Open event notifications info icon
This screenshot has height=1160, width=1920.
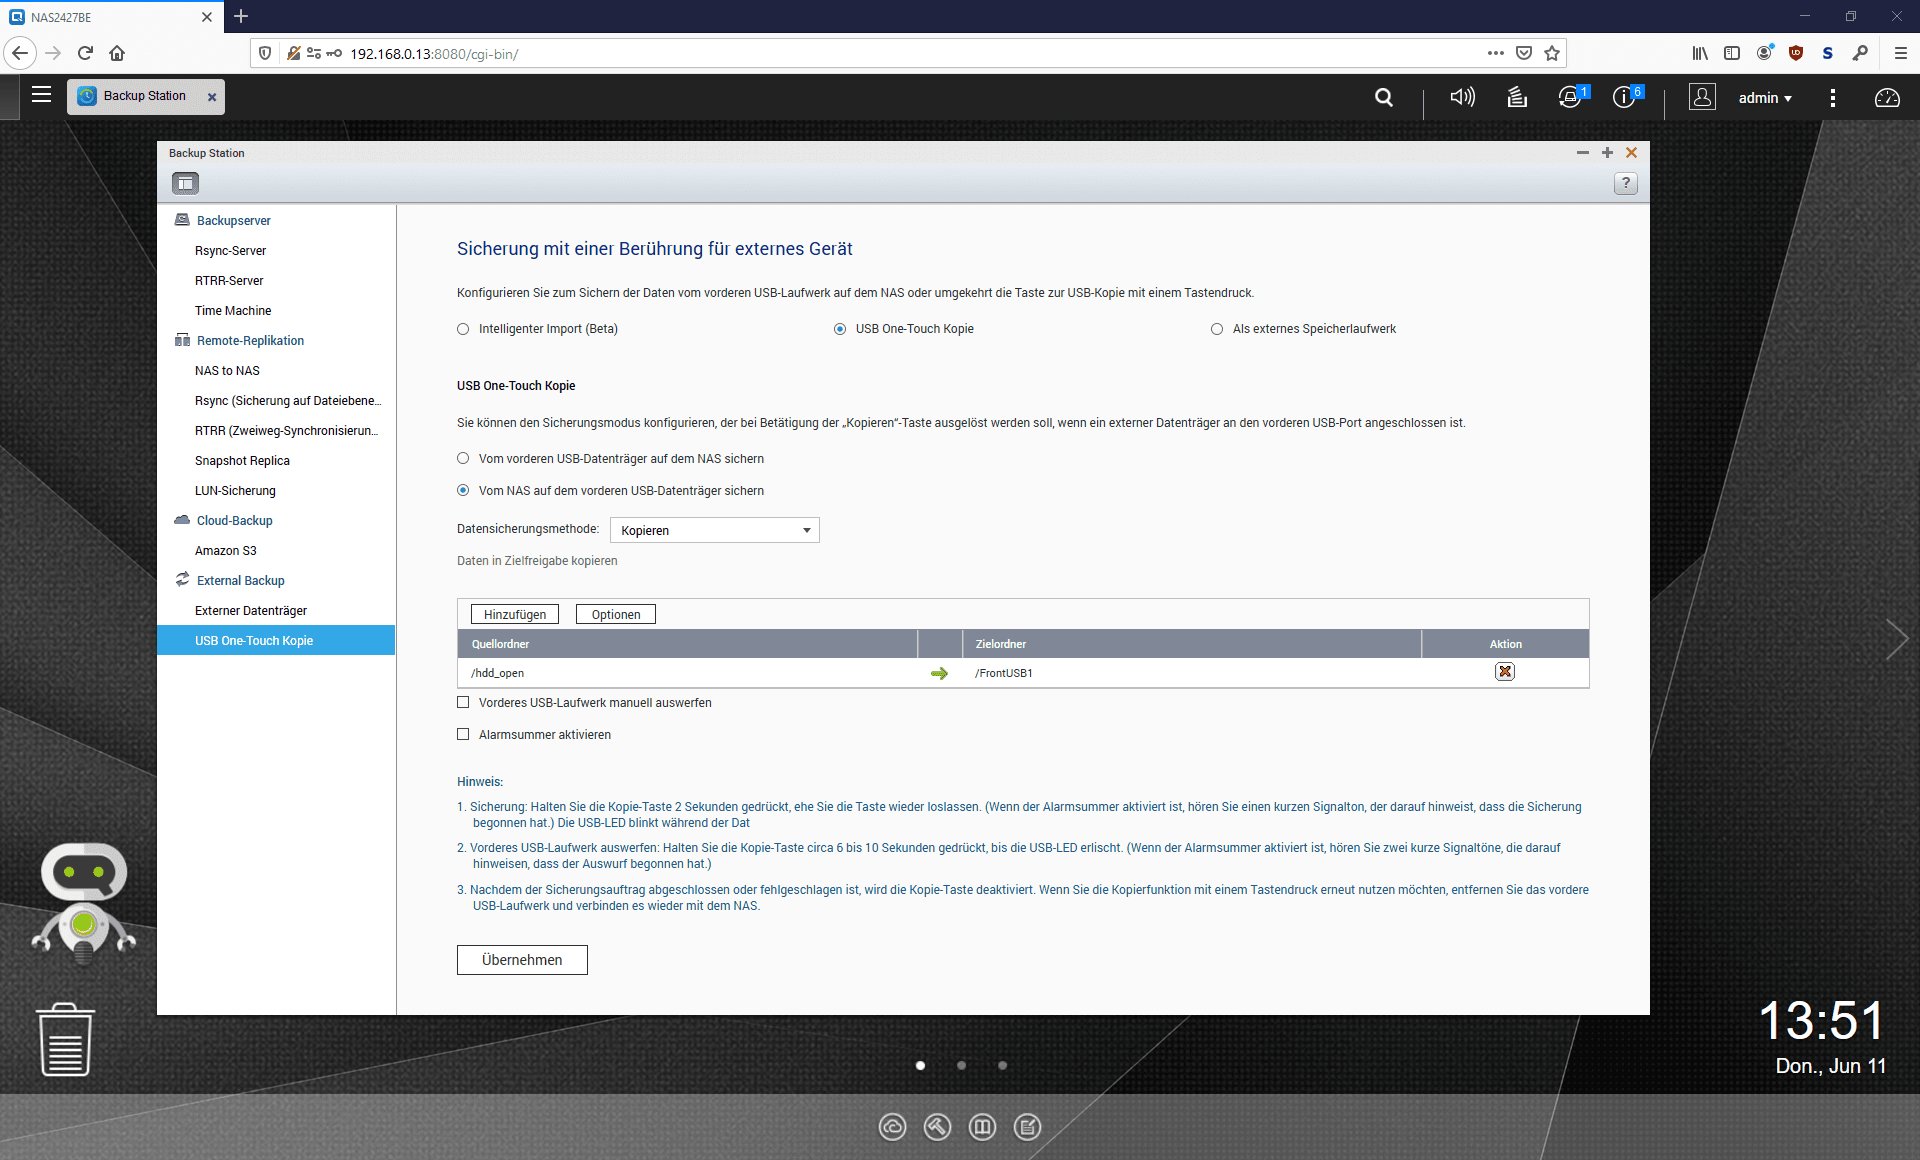click(x=1625, y=97)
